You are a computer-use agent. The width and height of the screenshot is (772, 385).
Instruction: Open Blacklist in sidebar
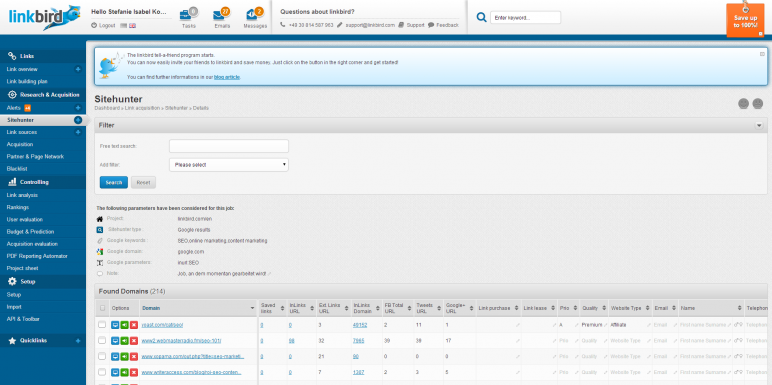(17, 169)
